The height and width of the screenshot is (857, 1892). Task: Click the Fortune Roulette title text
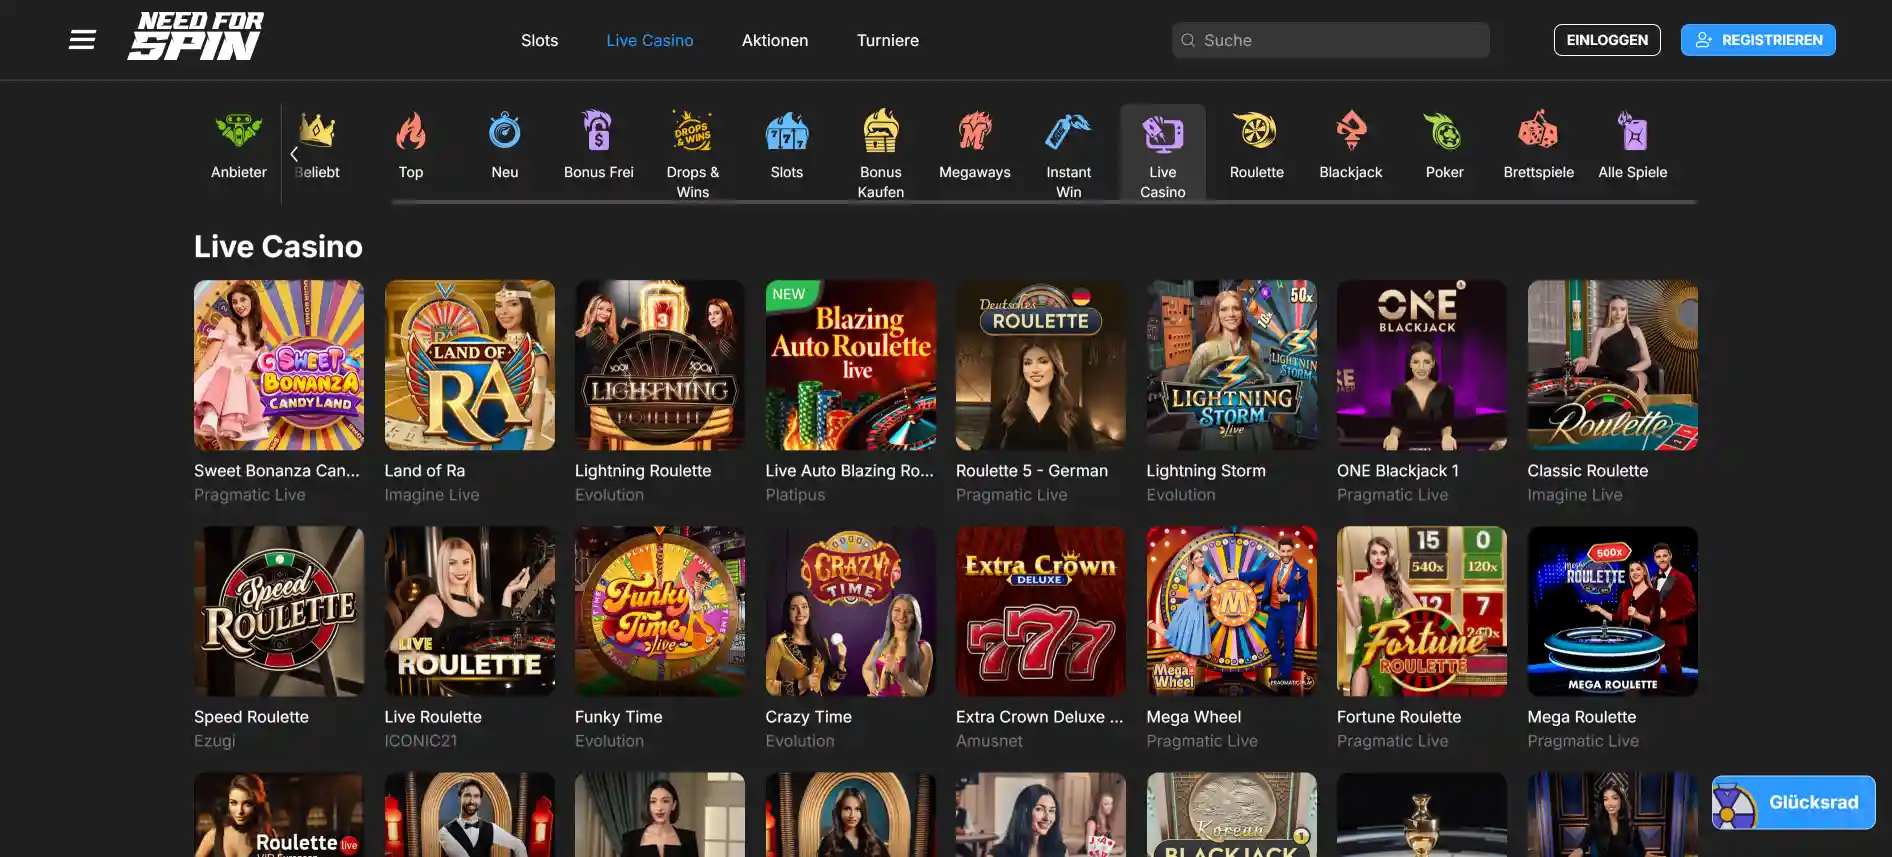pyautogui.click(x=1399, y=717)
